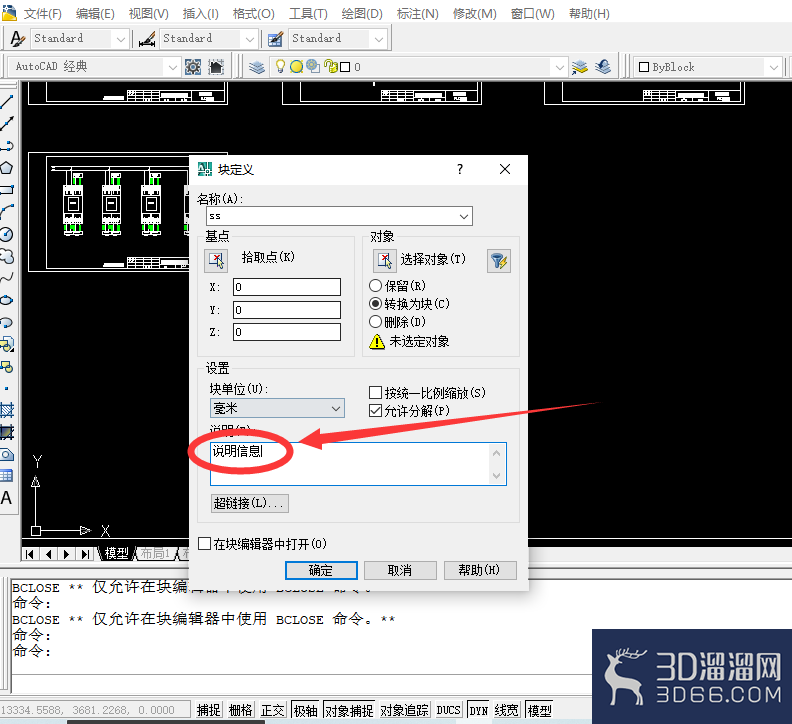This screenshot has height=724, width=792.
Task: Click the My Workspace icon
Action: click(216, 67)
